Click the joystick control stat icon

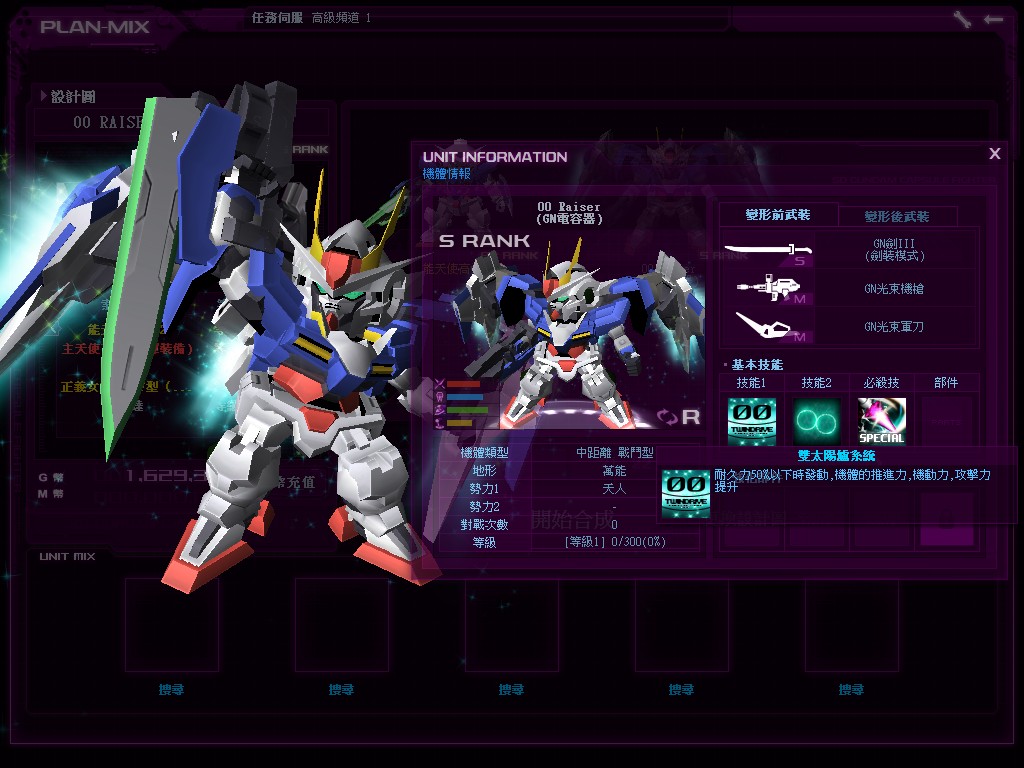click(440, 423)
